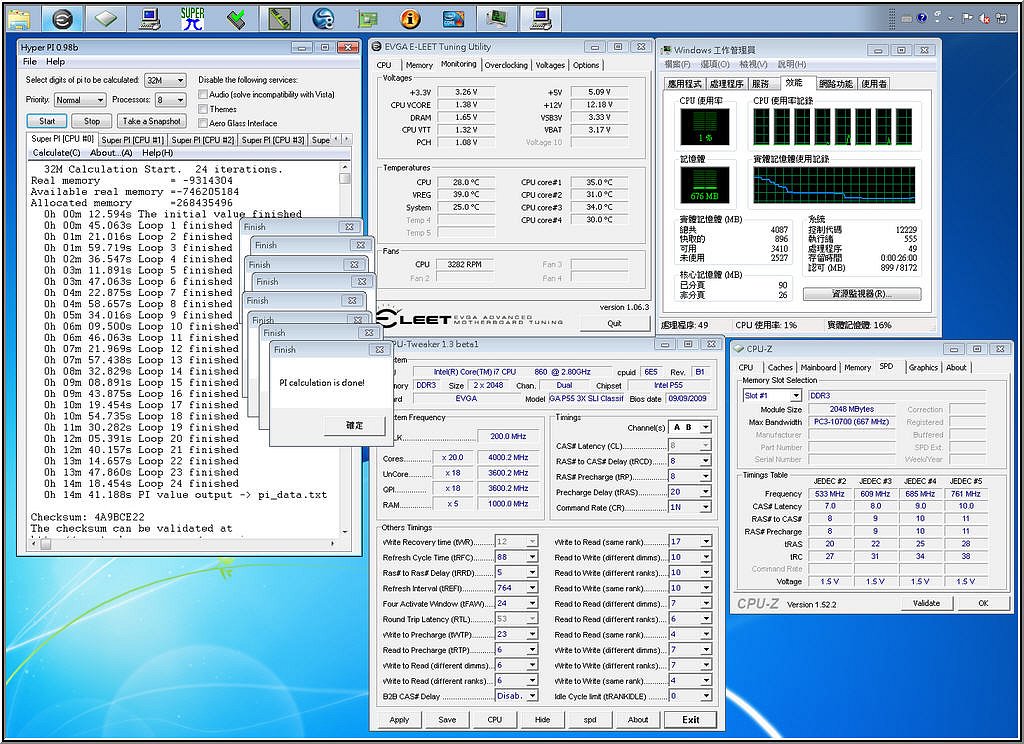Click the keyboard icon in the system tray

907,18
